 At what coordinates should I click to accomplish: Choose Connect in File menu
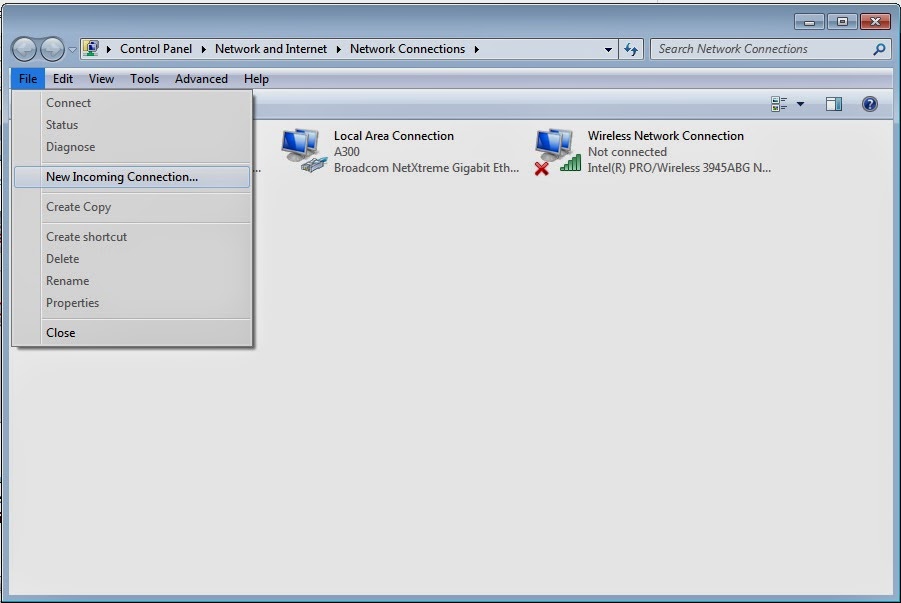pyautogui.click(x=132, y=103)
